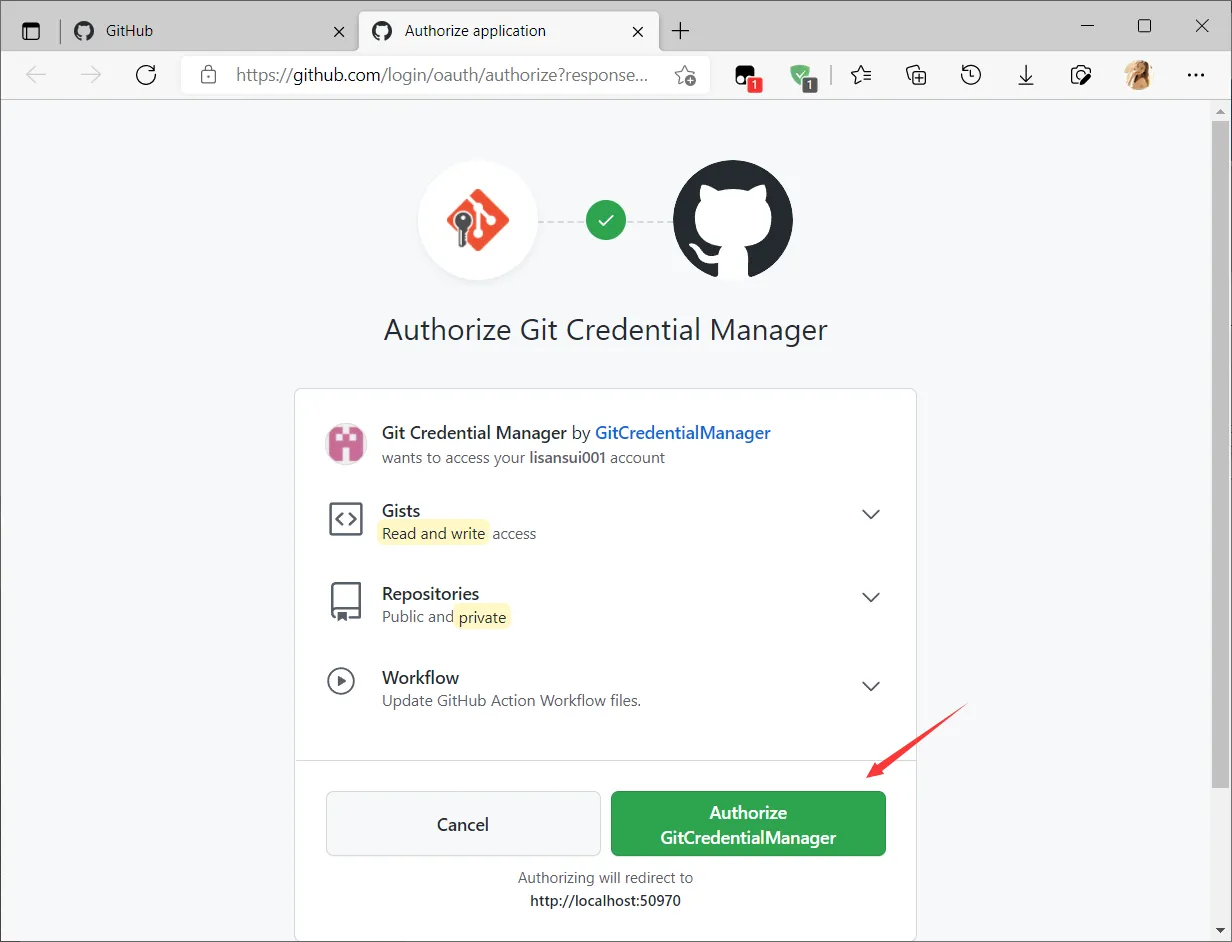1232x942 pixels.
Task: Cancel the authorization request
Action: [x=463, y=824]
